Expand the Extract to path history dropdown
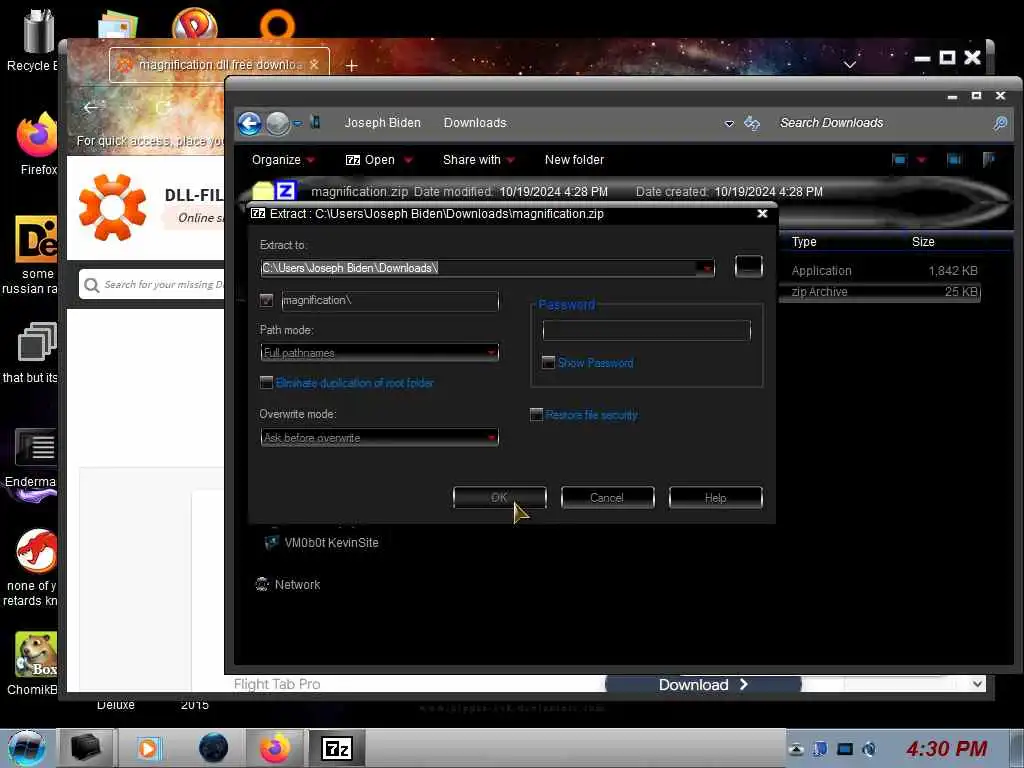 [x=707, y=268]
